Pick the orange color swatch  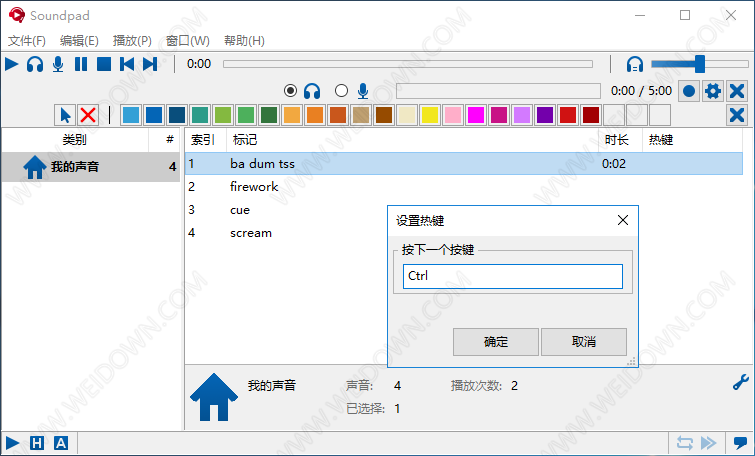pyautogui.click(x=315, y=115)
